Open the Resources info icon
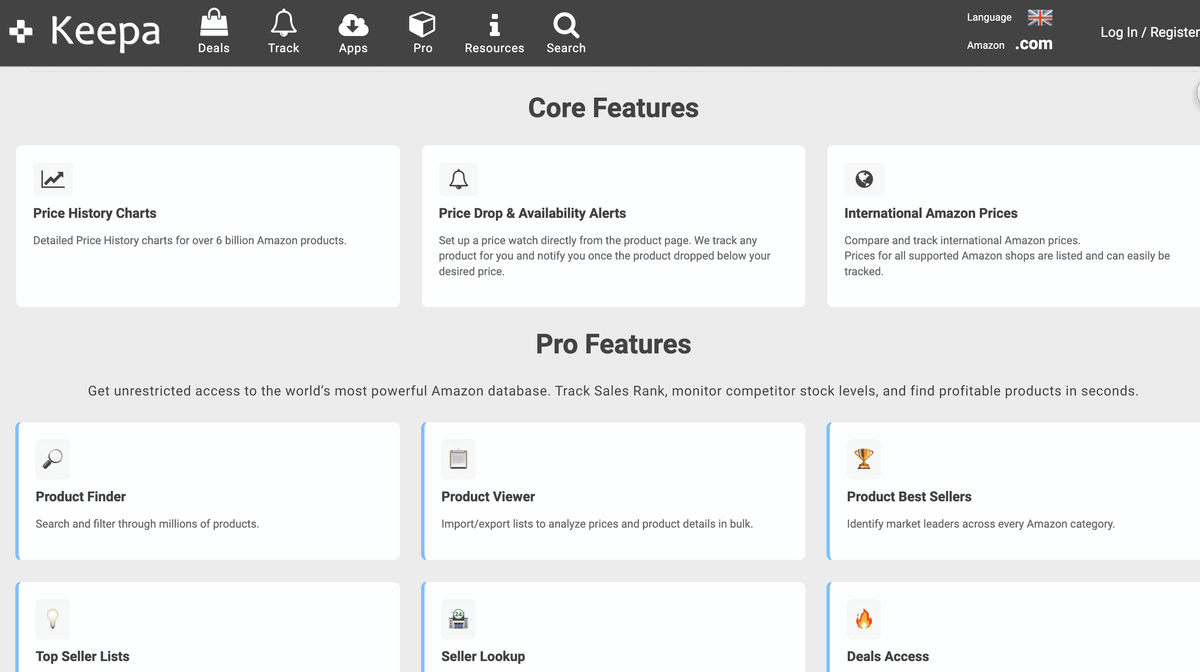Screen dimensions: 1200x672 (494, 24)
